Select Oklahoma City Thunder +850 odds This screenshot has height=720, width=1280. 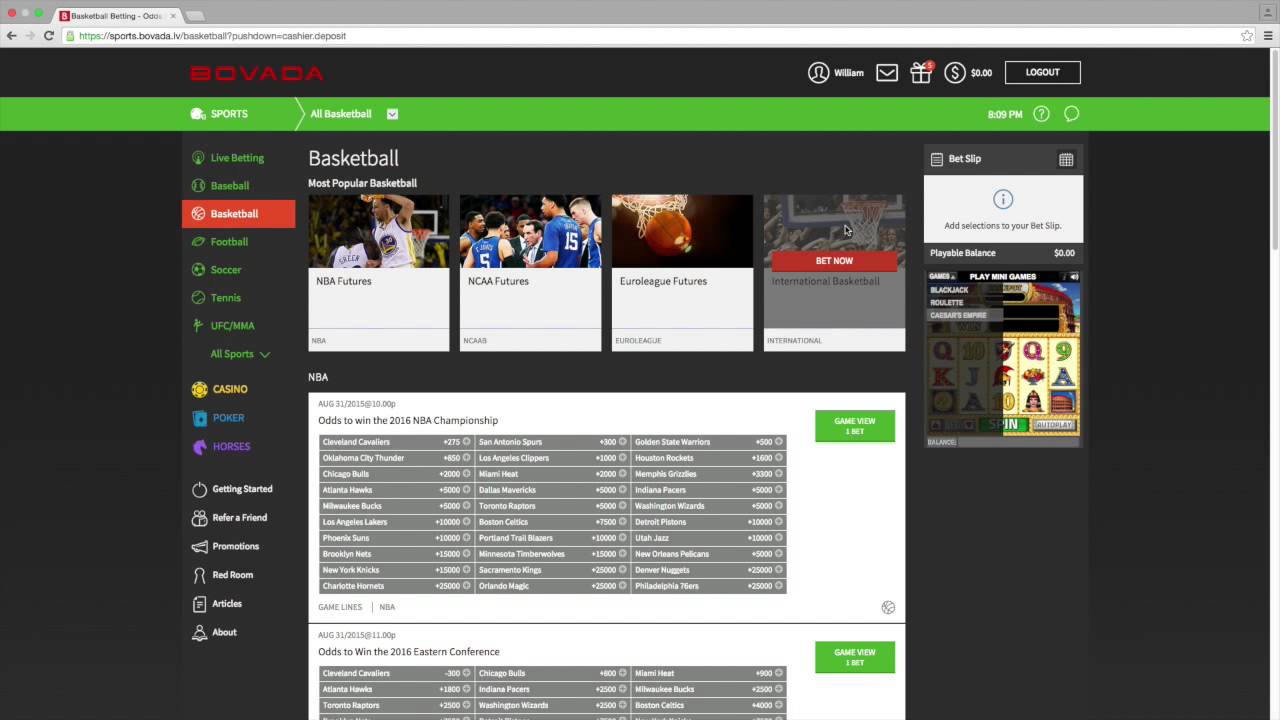pos(397,458)
